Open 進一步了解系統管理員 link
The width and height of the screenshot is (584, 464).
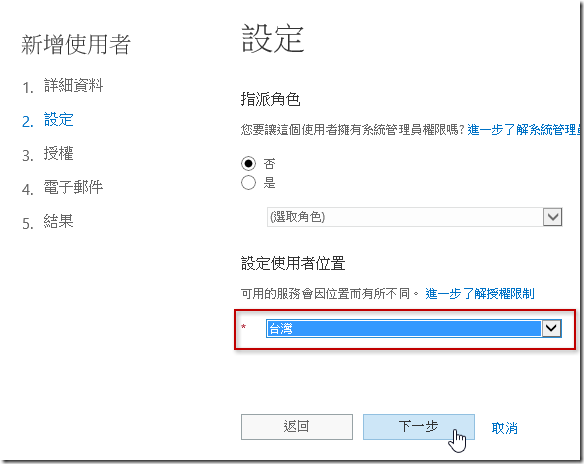(x=523, y=130)
